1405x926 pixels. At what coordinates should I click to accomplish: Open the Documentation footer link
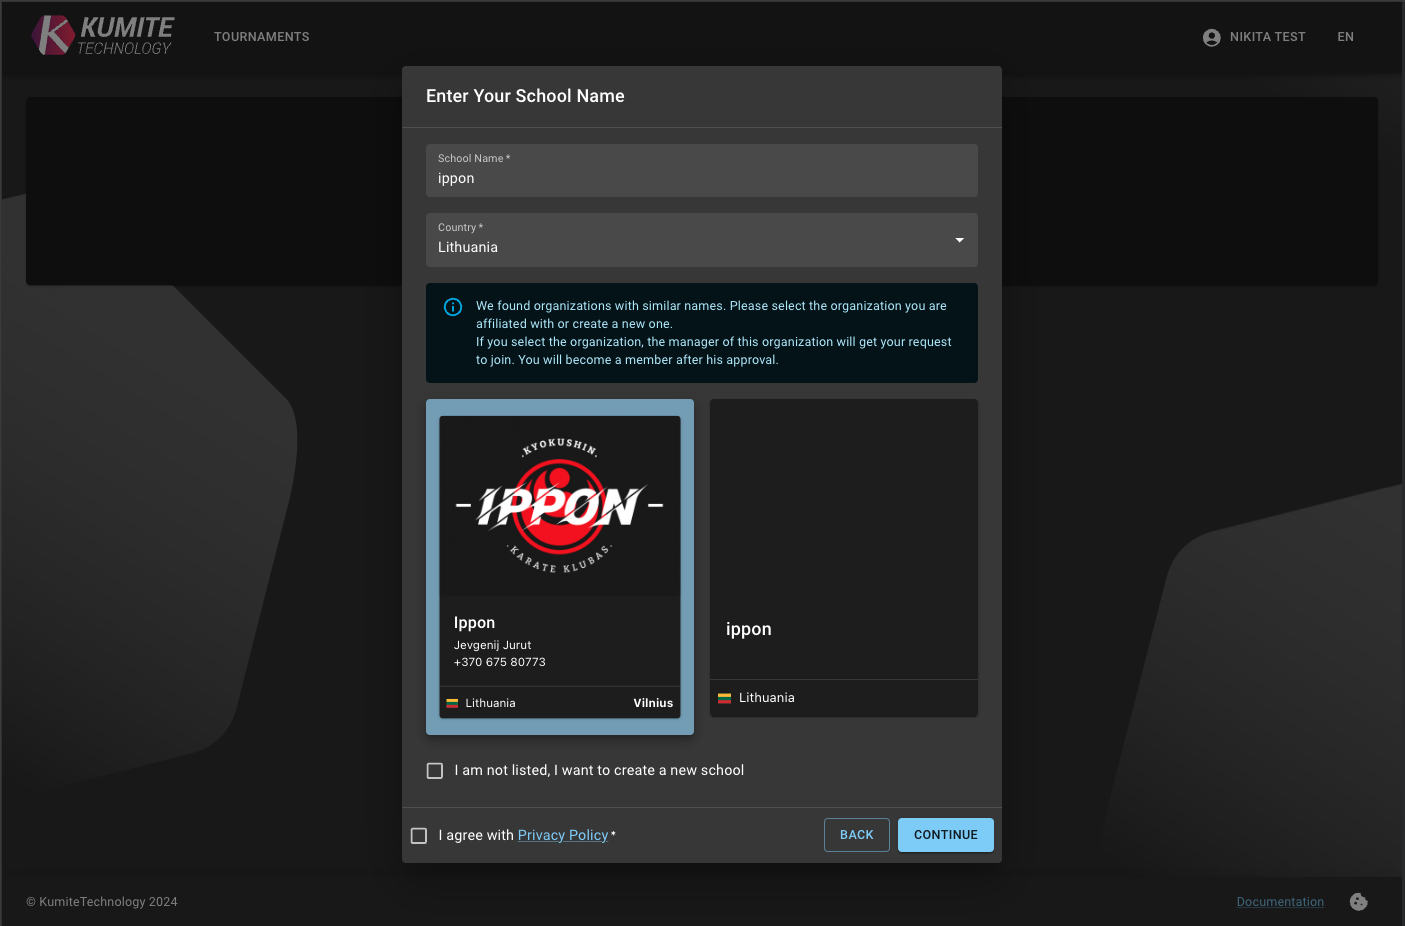tap(1279, 902)
